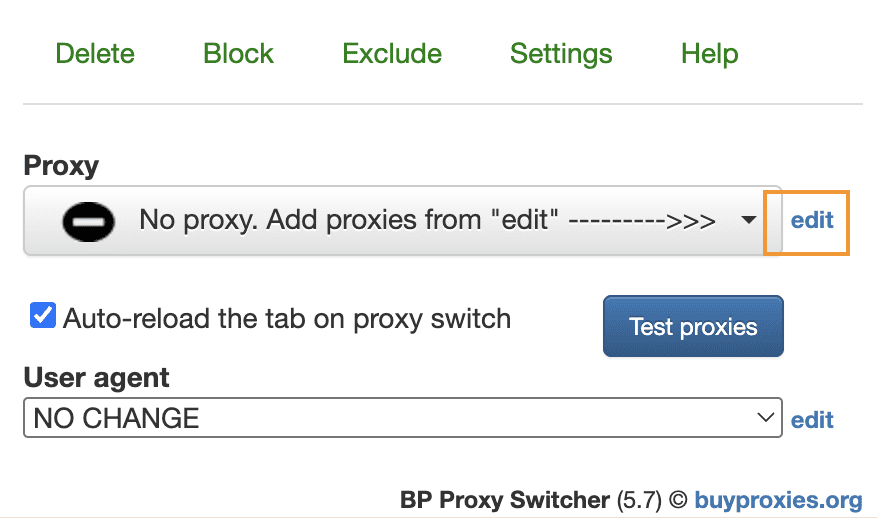Select the Exclude menu item
Screen dimensions: 877x518
[392, 54]
